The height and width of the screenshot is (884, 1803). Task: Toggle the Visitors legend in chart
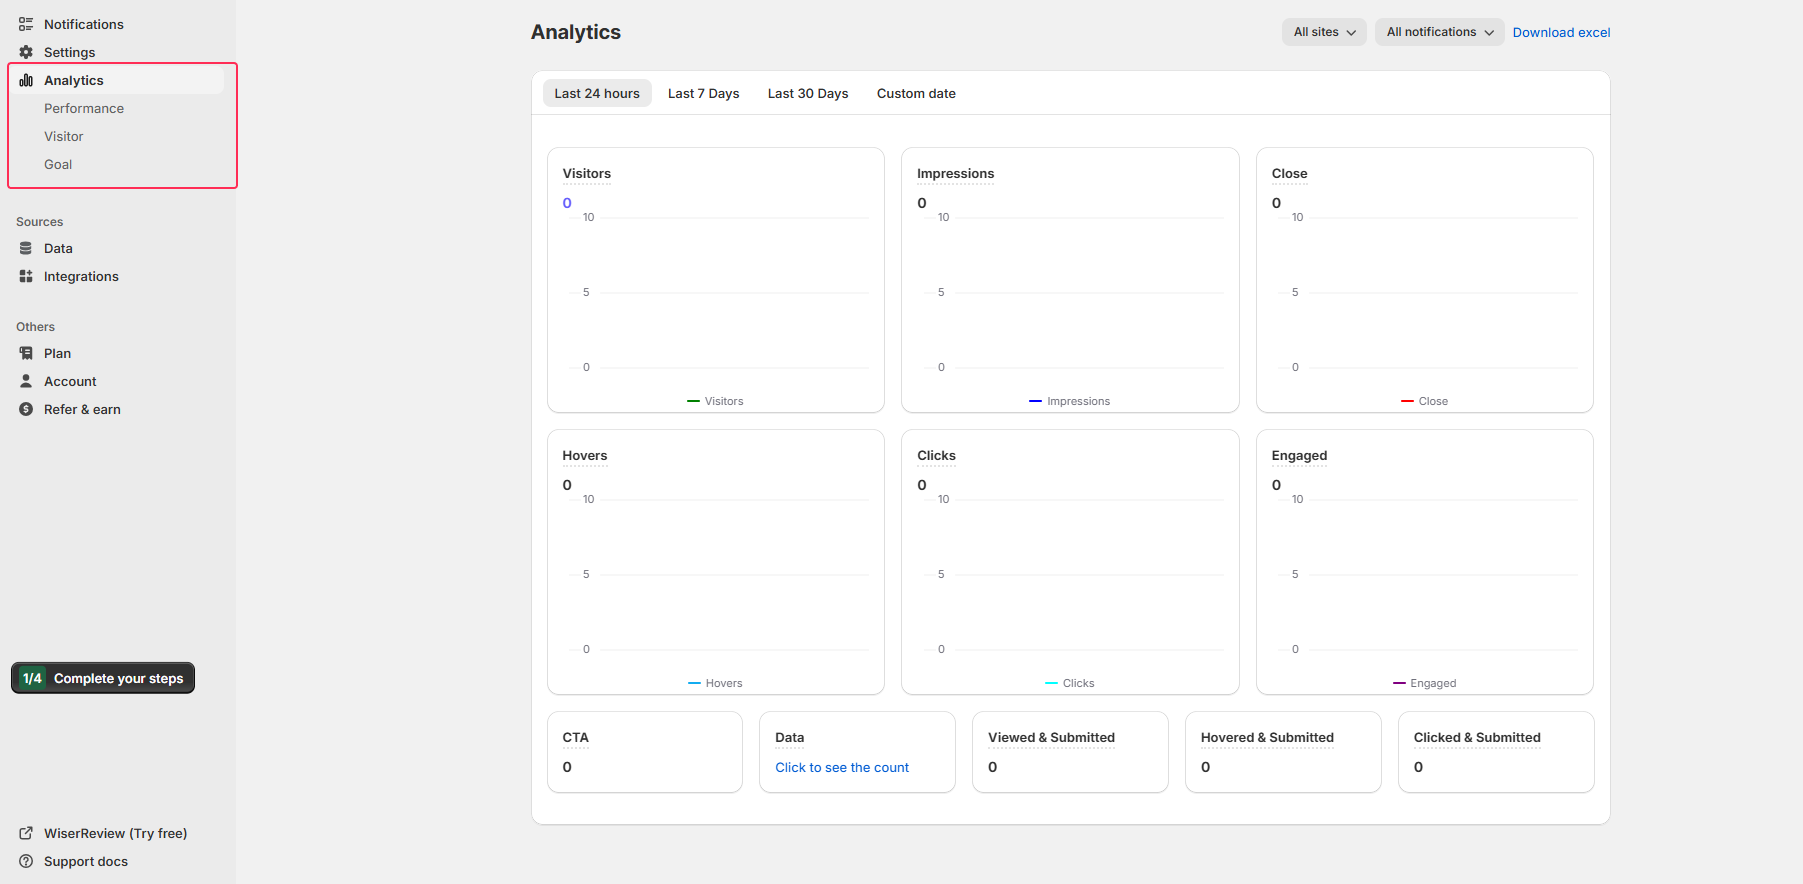tap(715, 401)
